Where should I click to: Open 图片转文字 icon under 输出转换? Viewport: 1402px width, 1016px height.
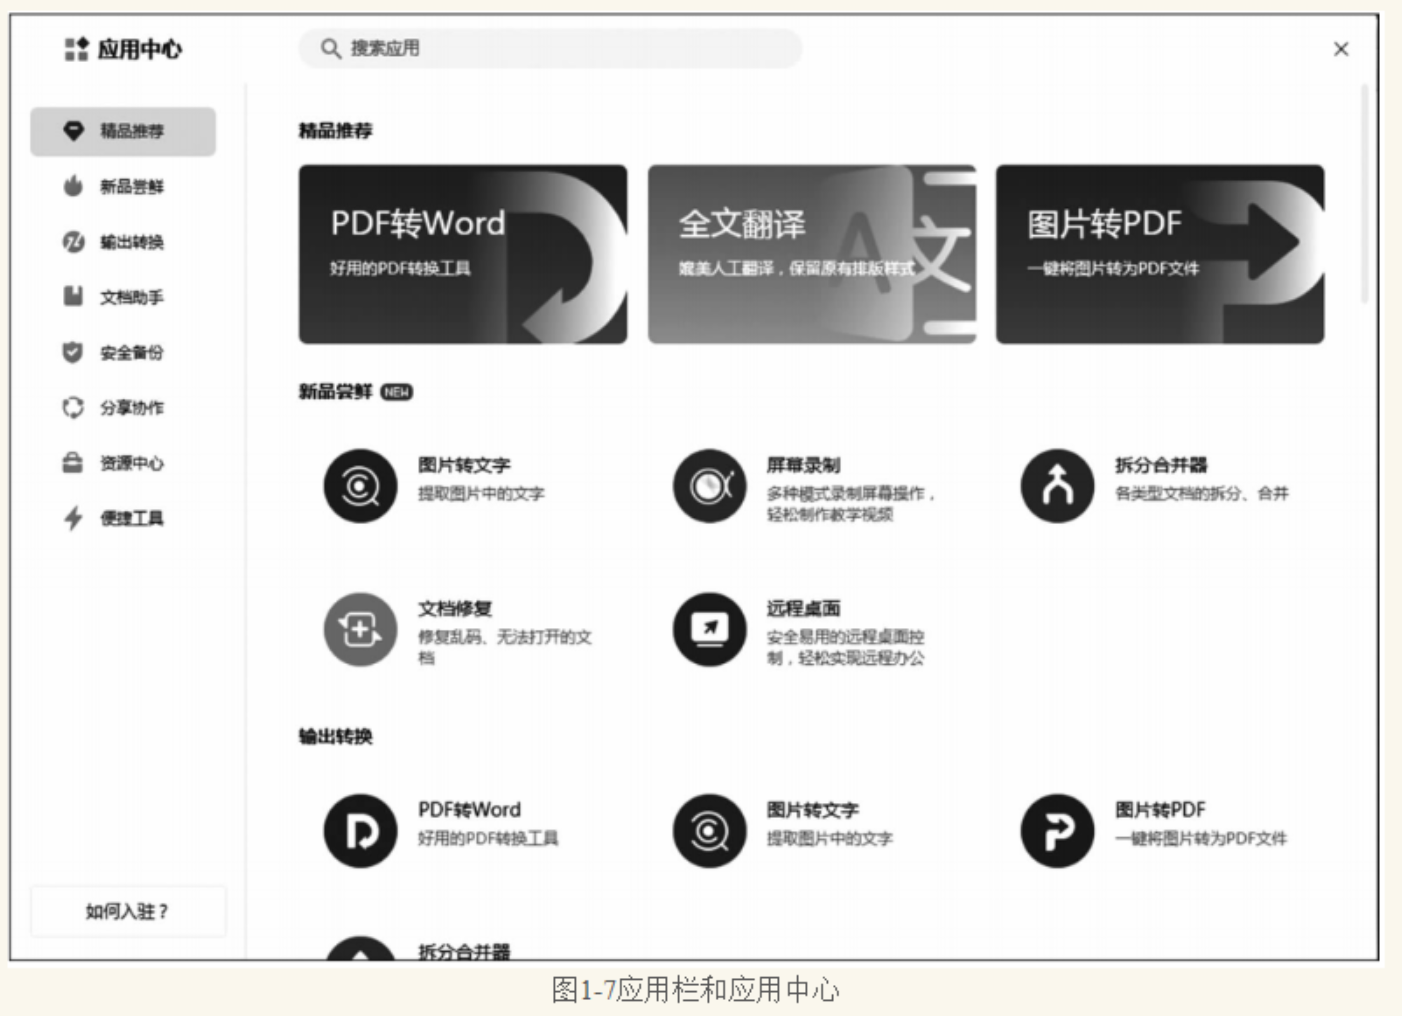pos(709,831)
